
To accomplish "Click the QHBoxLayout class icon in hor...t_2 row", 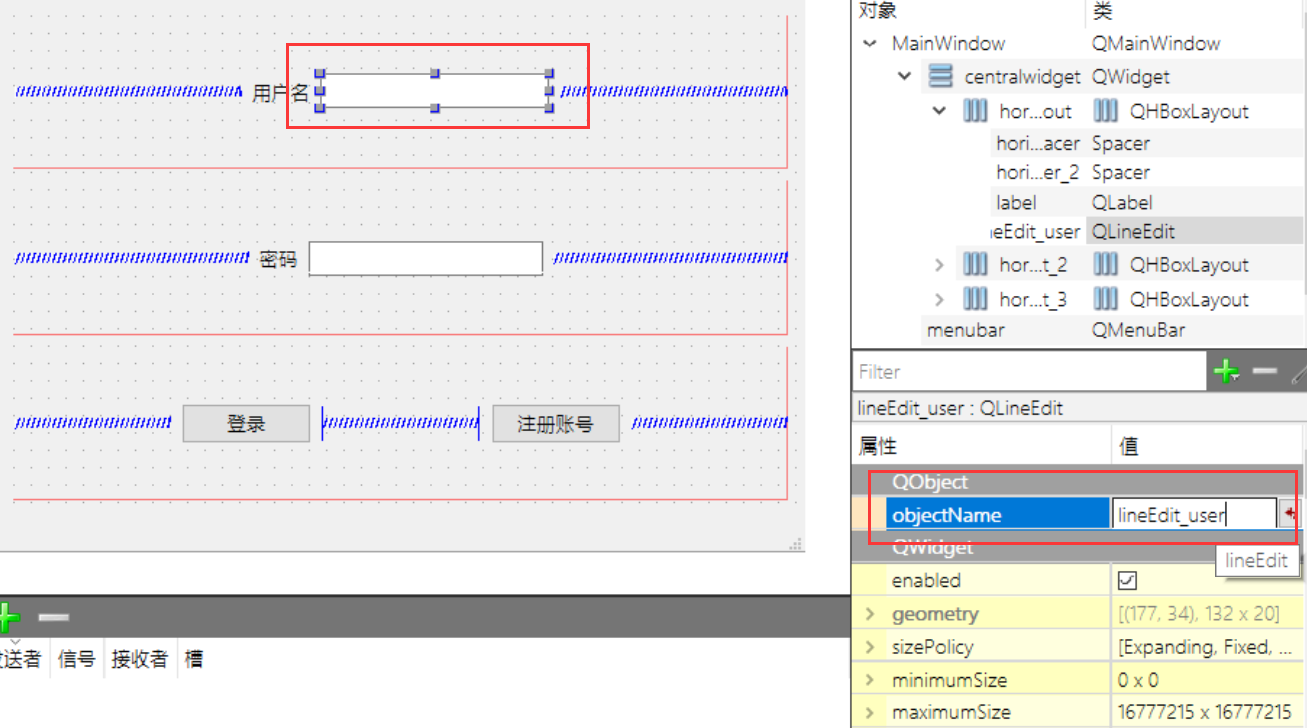I will tap(1106, 265).
